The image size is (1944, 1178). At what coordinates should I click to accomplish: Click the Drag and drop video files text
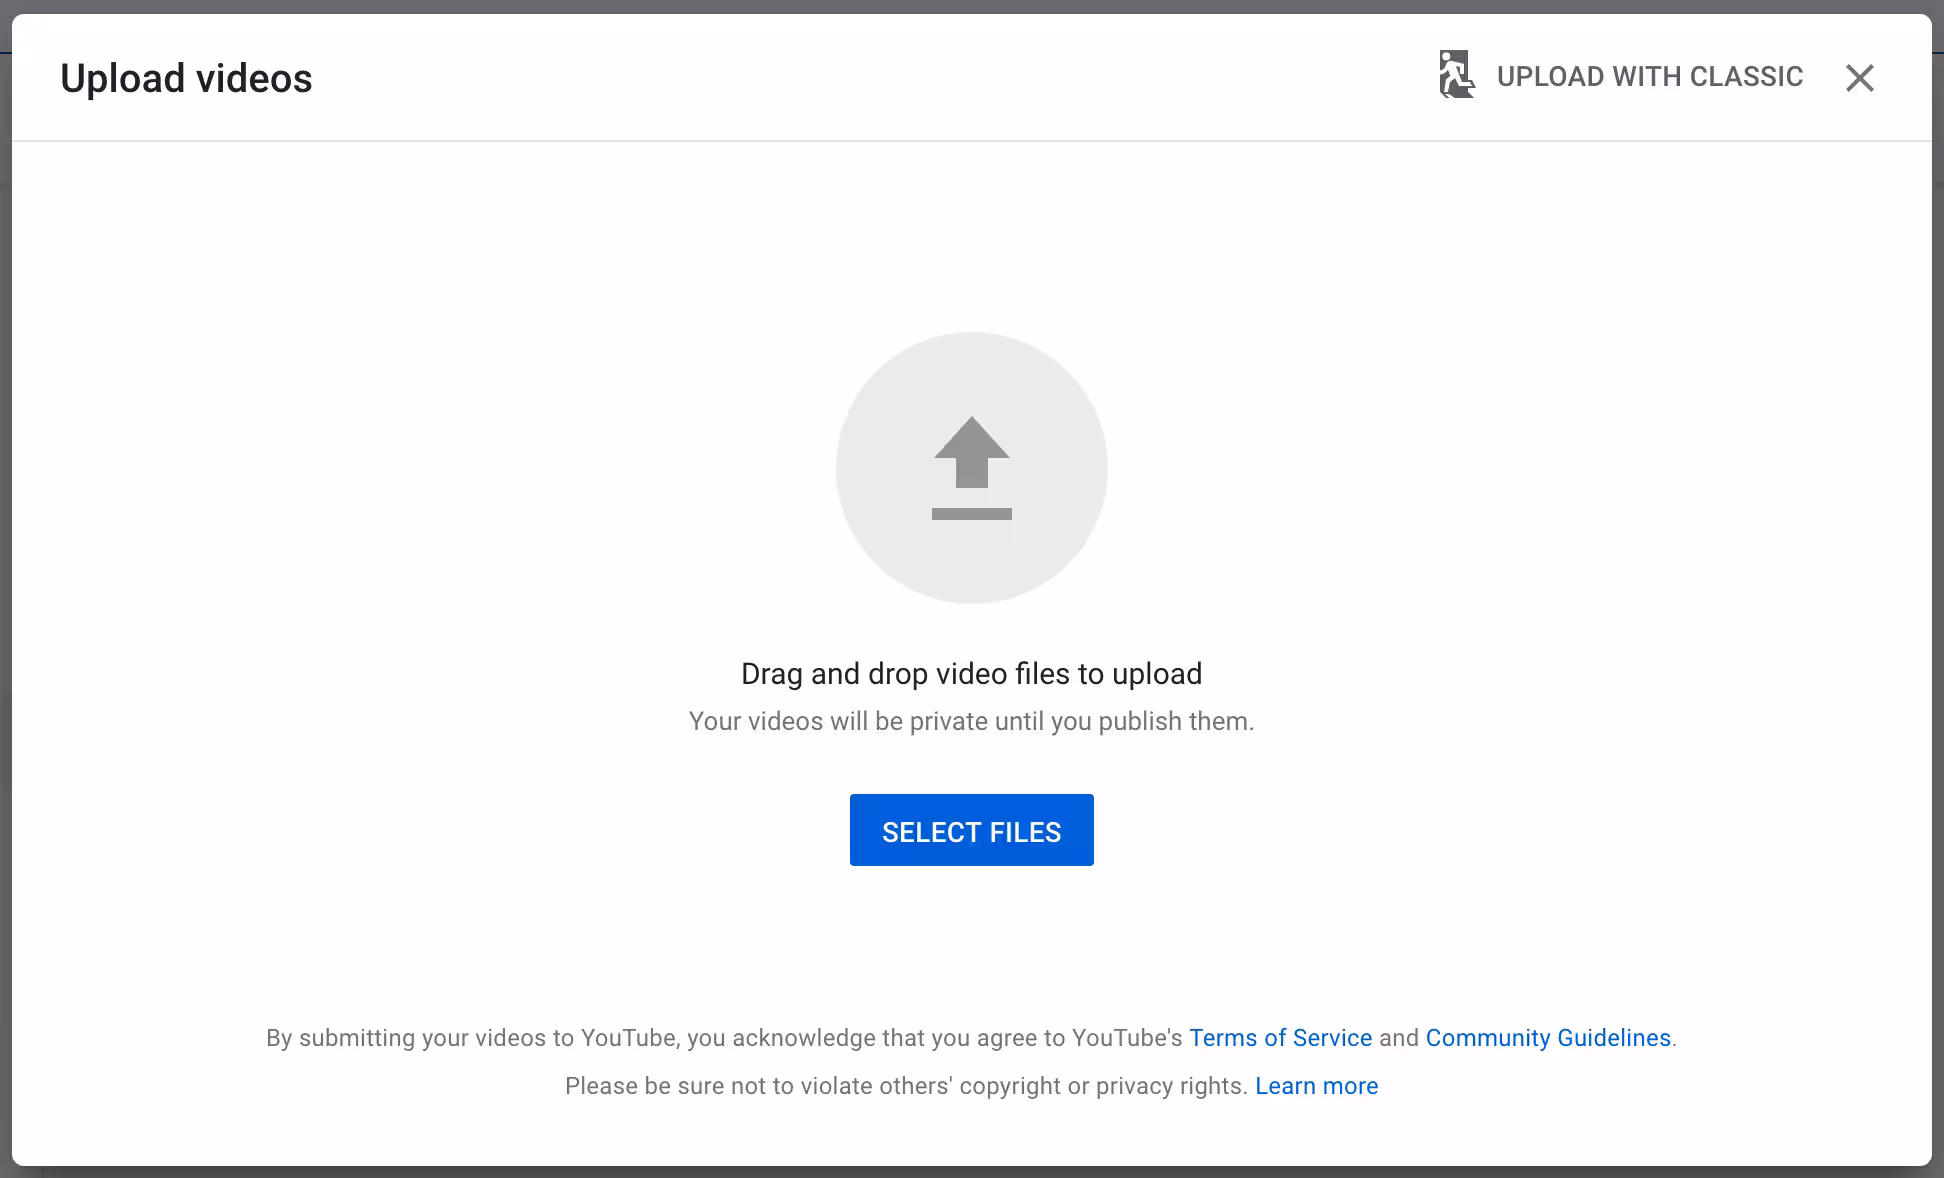(971, 674)
